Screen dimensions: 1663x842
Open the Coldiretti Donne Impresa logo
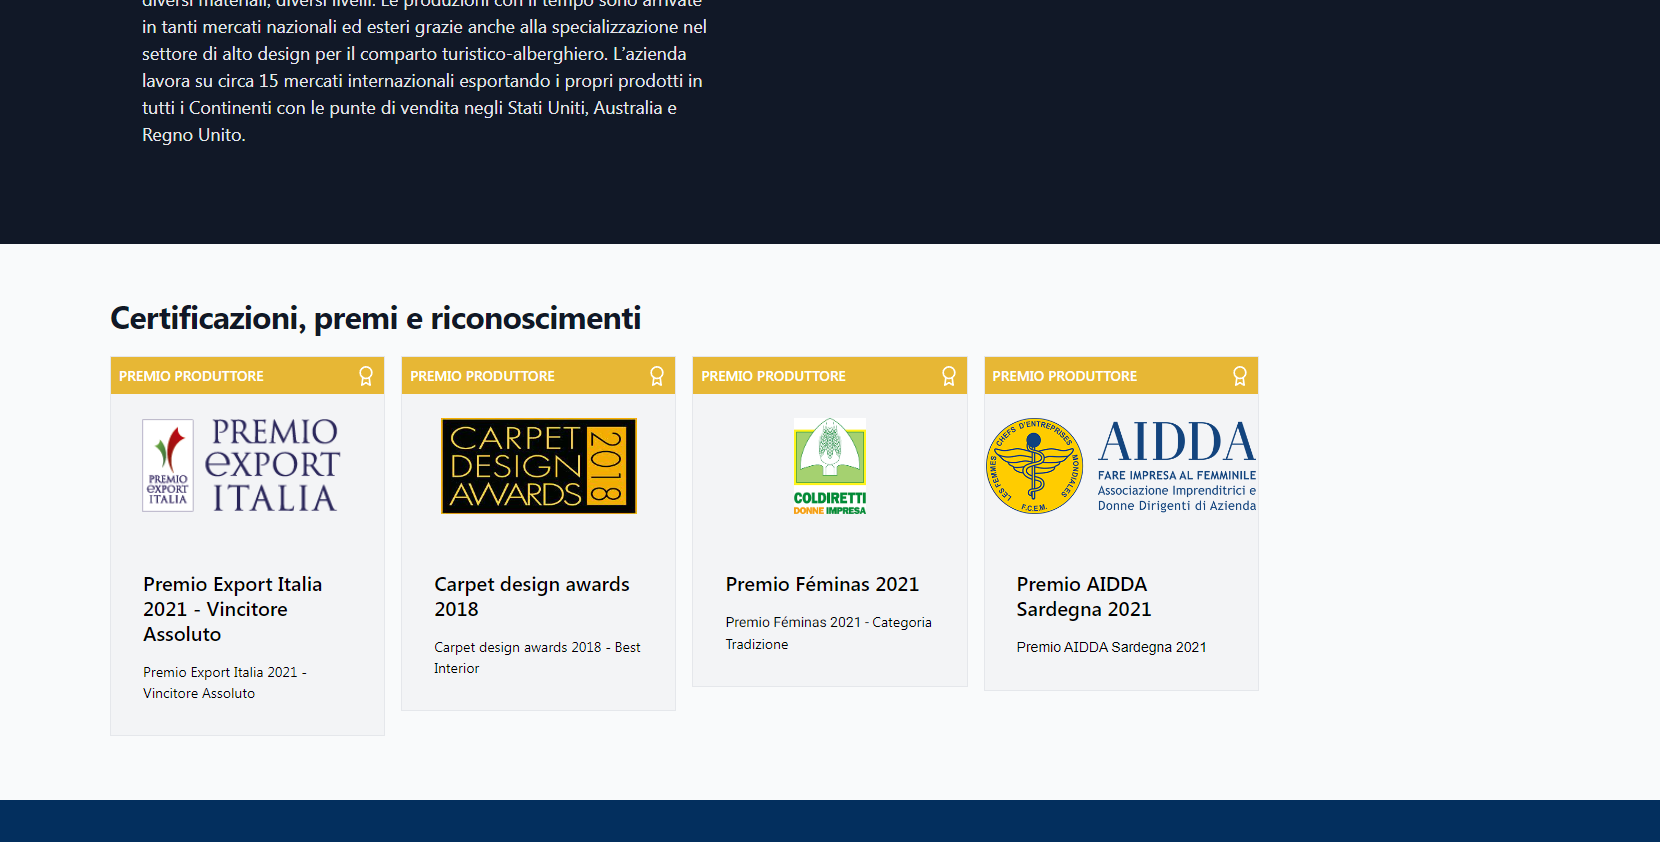(830, 466)
